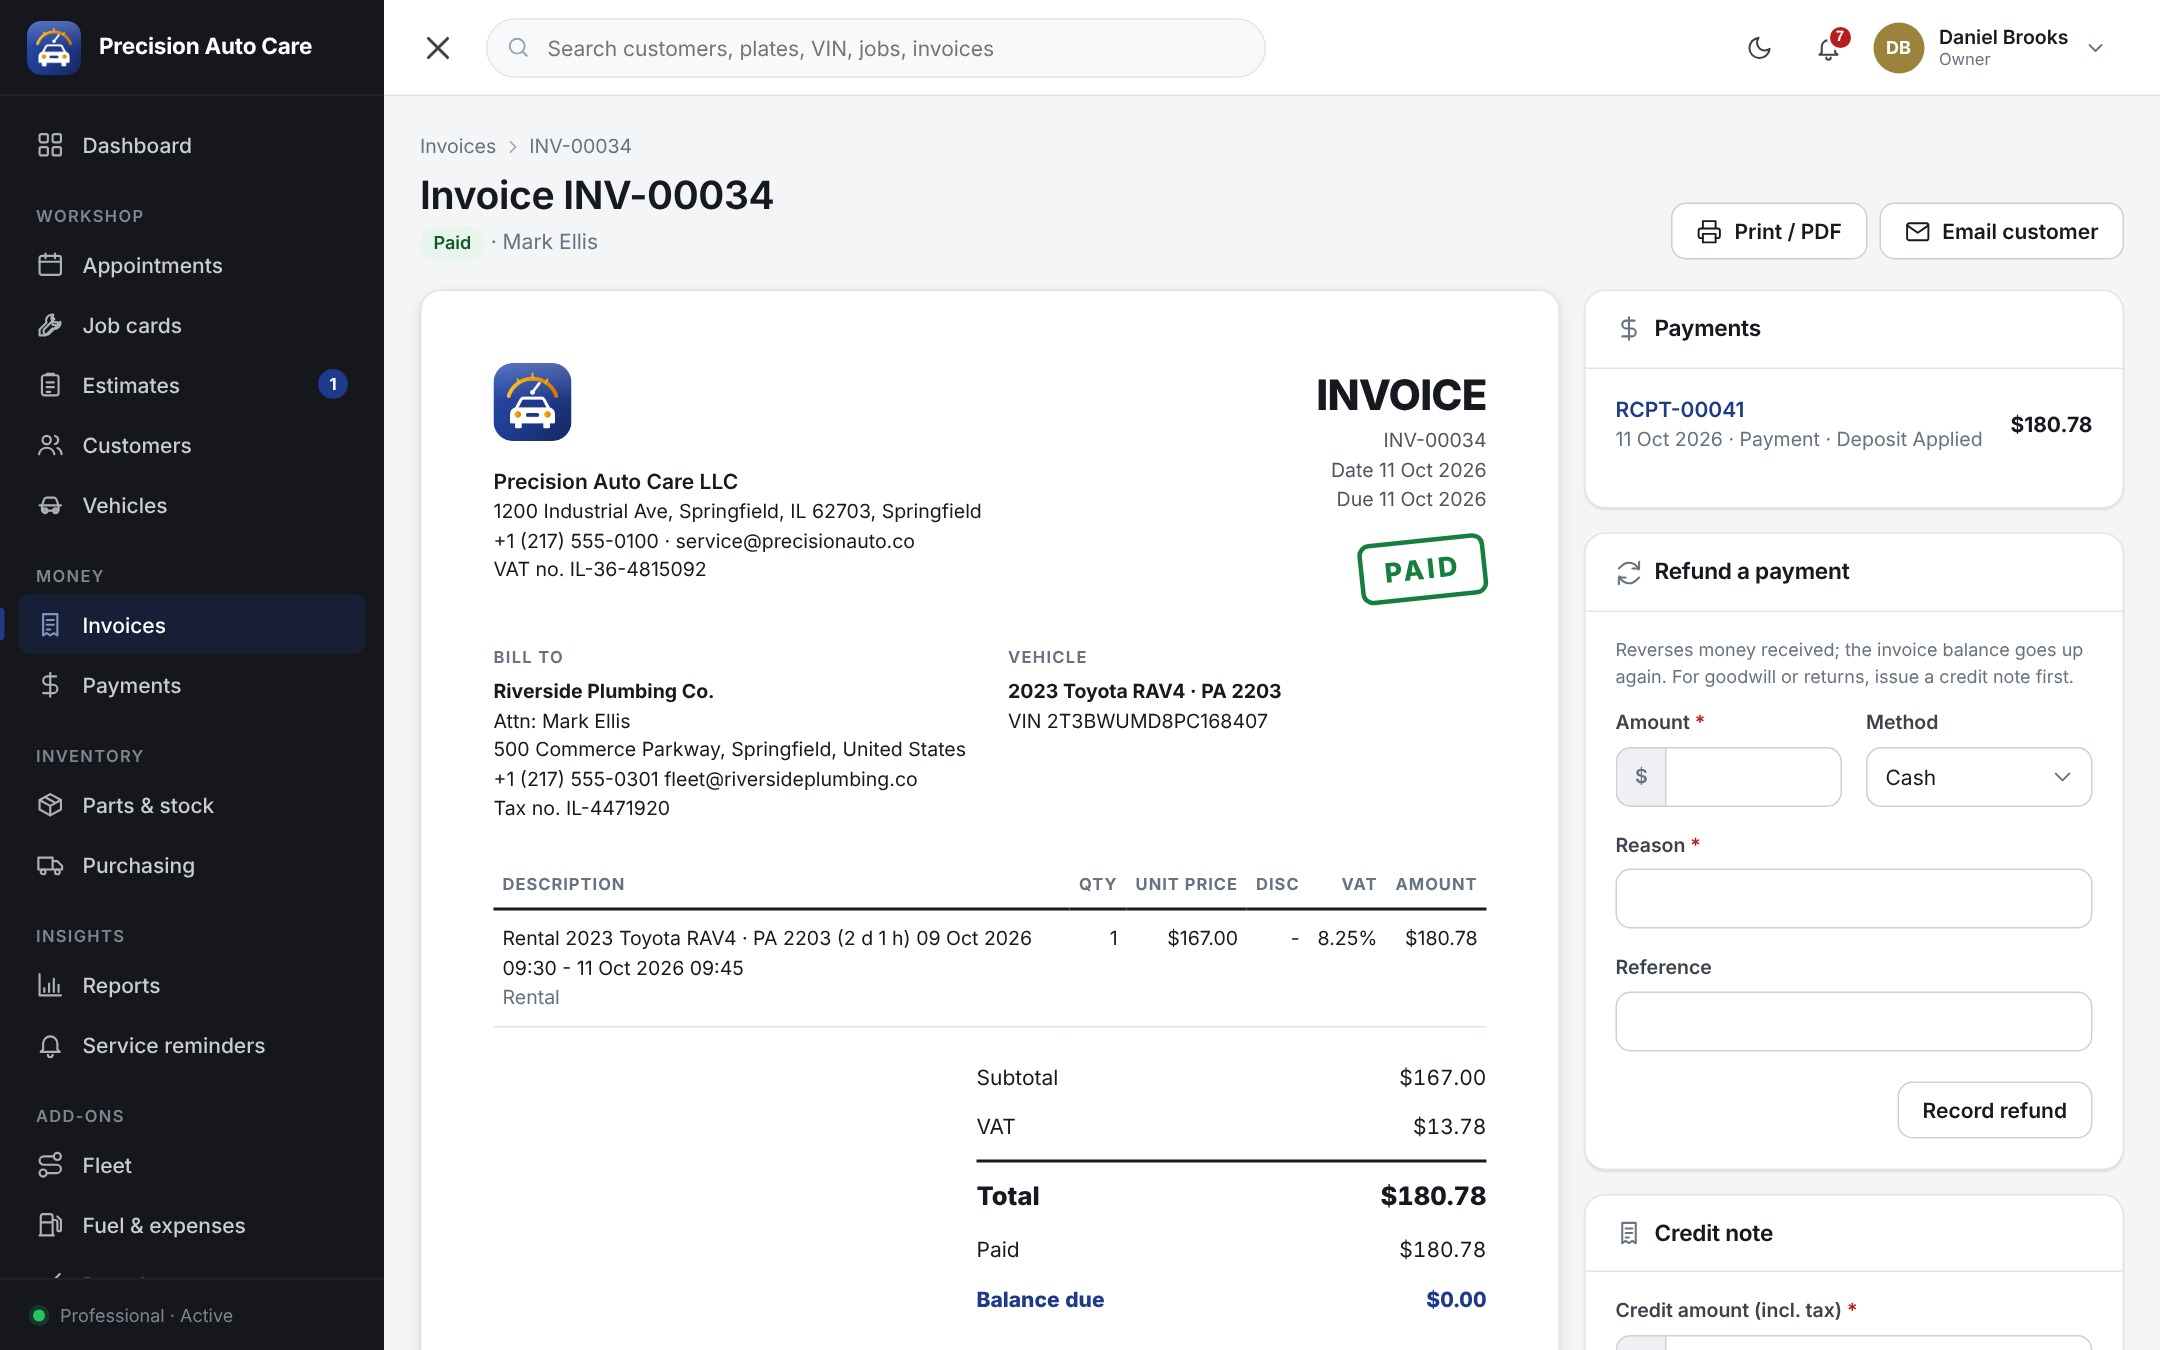Open the Purchasing page
The width and height of the screenshot is (2160, 1350).
pos(192,865)
